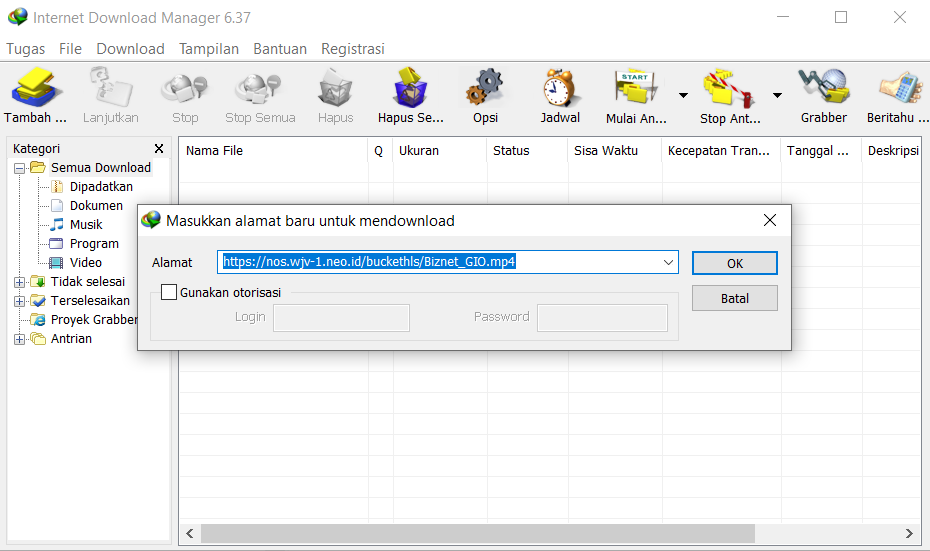Open the Registrasi menu
Image resolution: width=930 pixels, height=551 pixels.
(x=353, y=49)
